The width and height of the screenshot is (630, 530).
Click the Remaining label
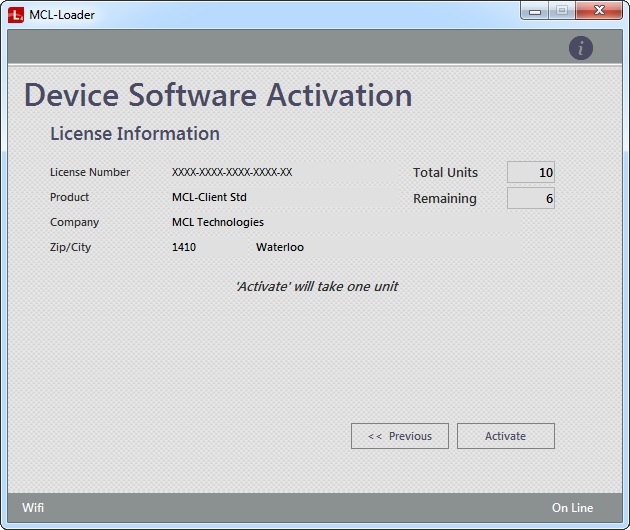click(445, 198)
